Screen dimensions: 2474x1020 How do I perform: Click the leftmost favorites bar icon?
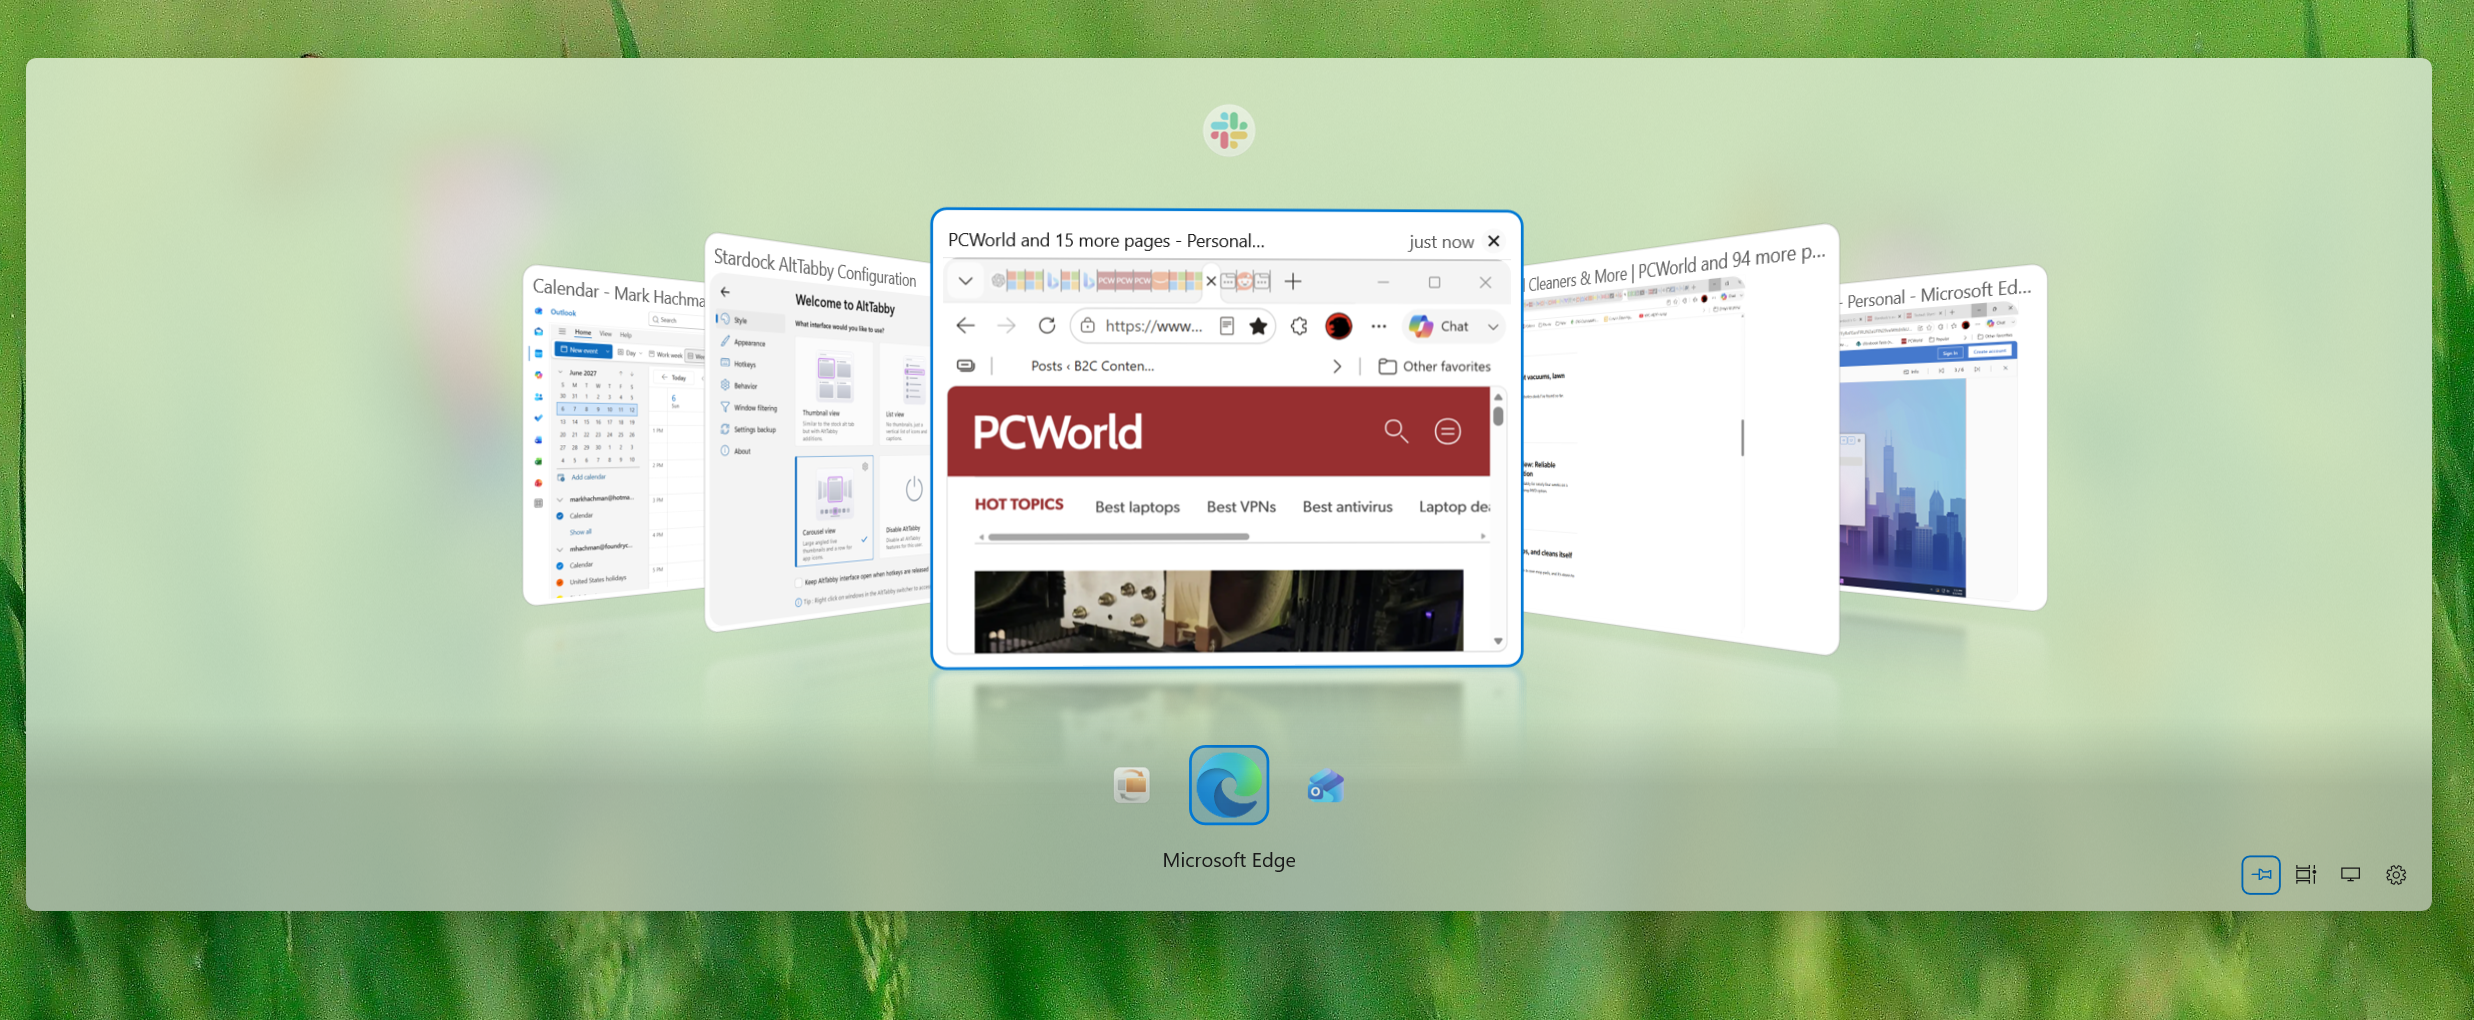tap(965, 366)
